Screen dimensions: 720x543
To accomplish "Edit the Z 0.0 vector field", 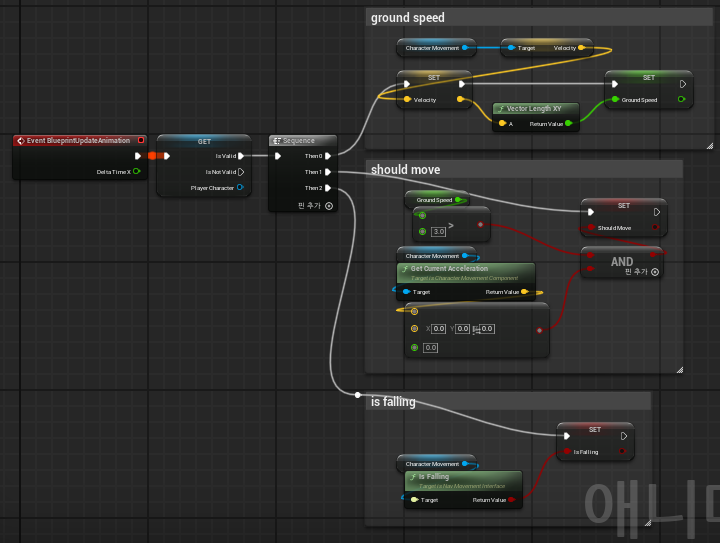I will pos(487,329).
